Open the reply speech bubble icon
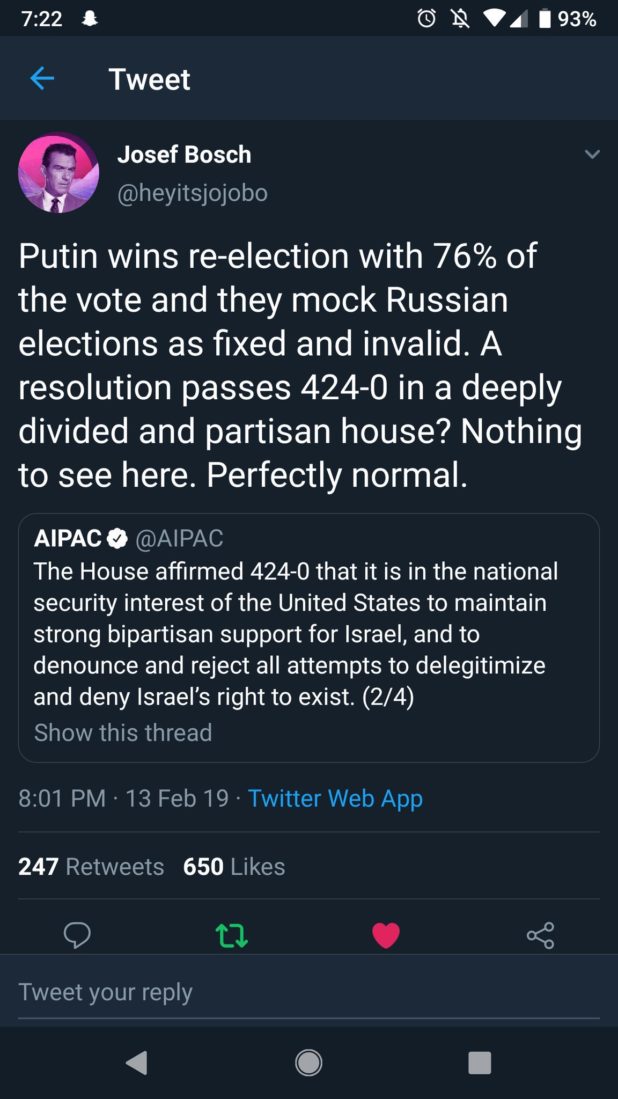The image size is (618, 1099). [77, 935]
